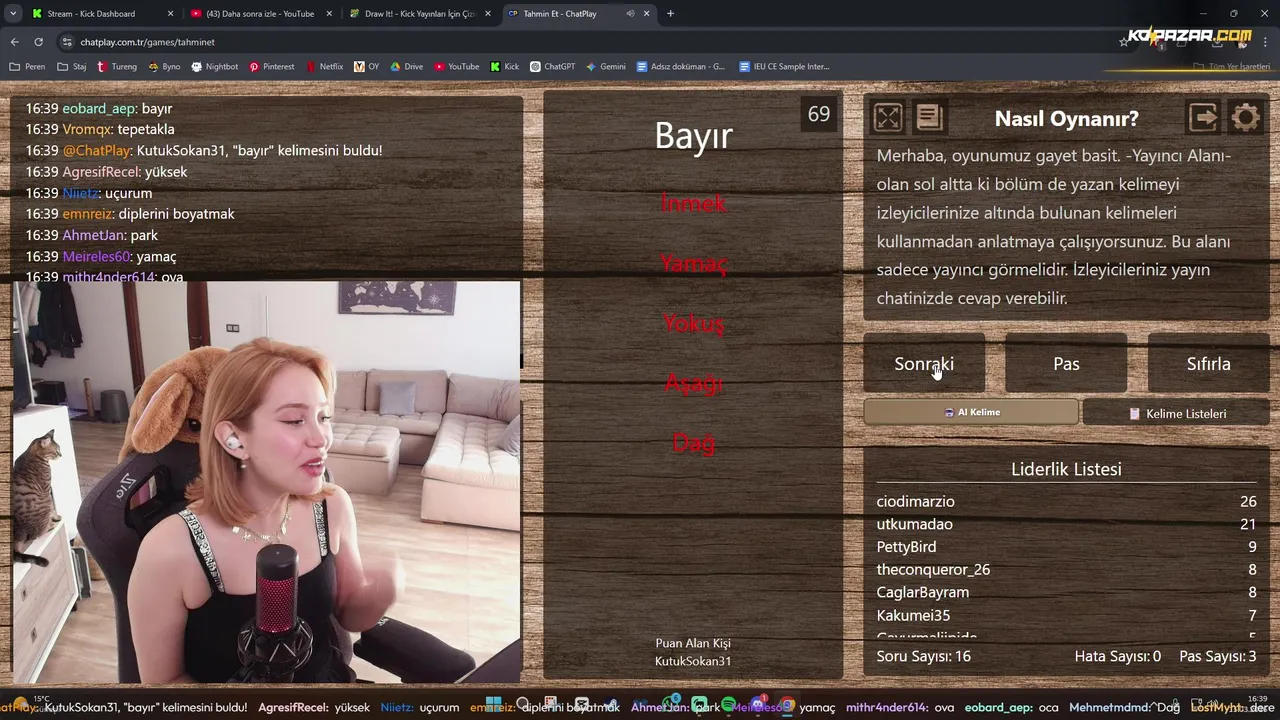Toggle fullscreen with the expand icon

pos(887,118)
